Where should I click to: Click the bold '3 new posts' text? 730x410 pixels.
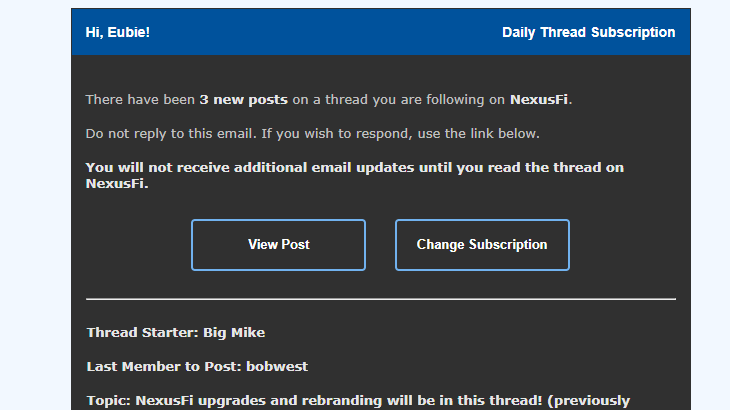click(x=243, y=100)
